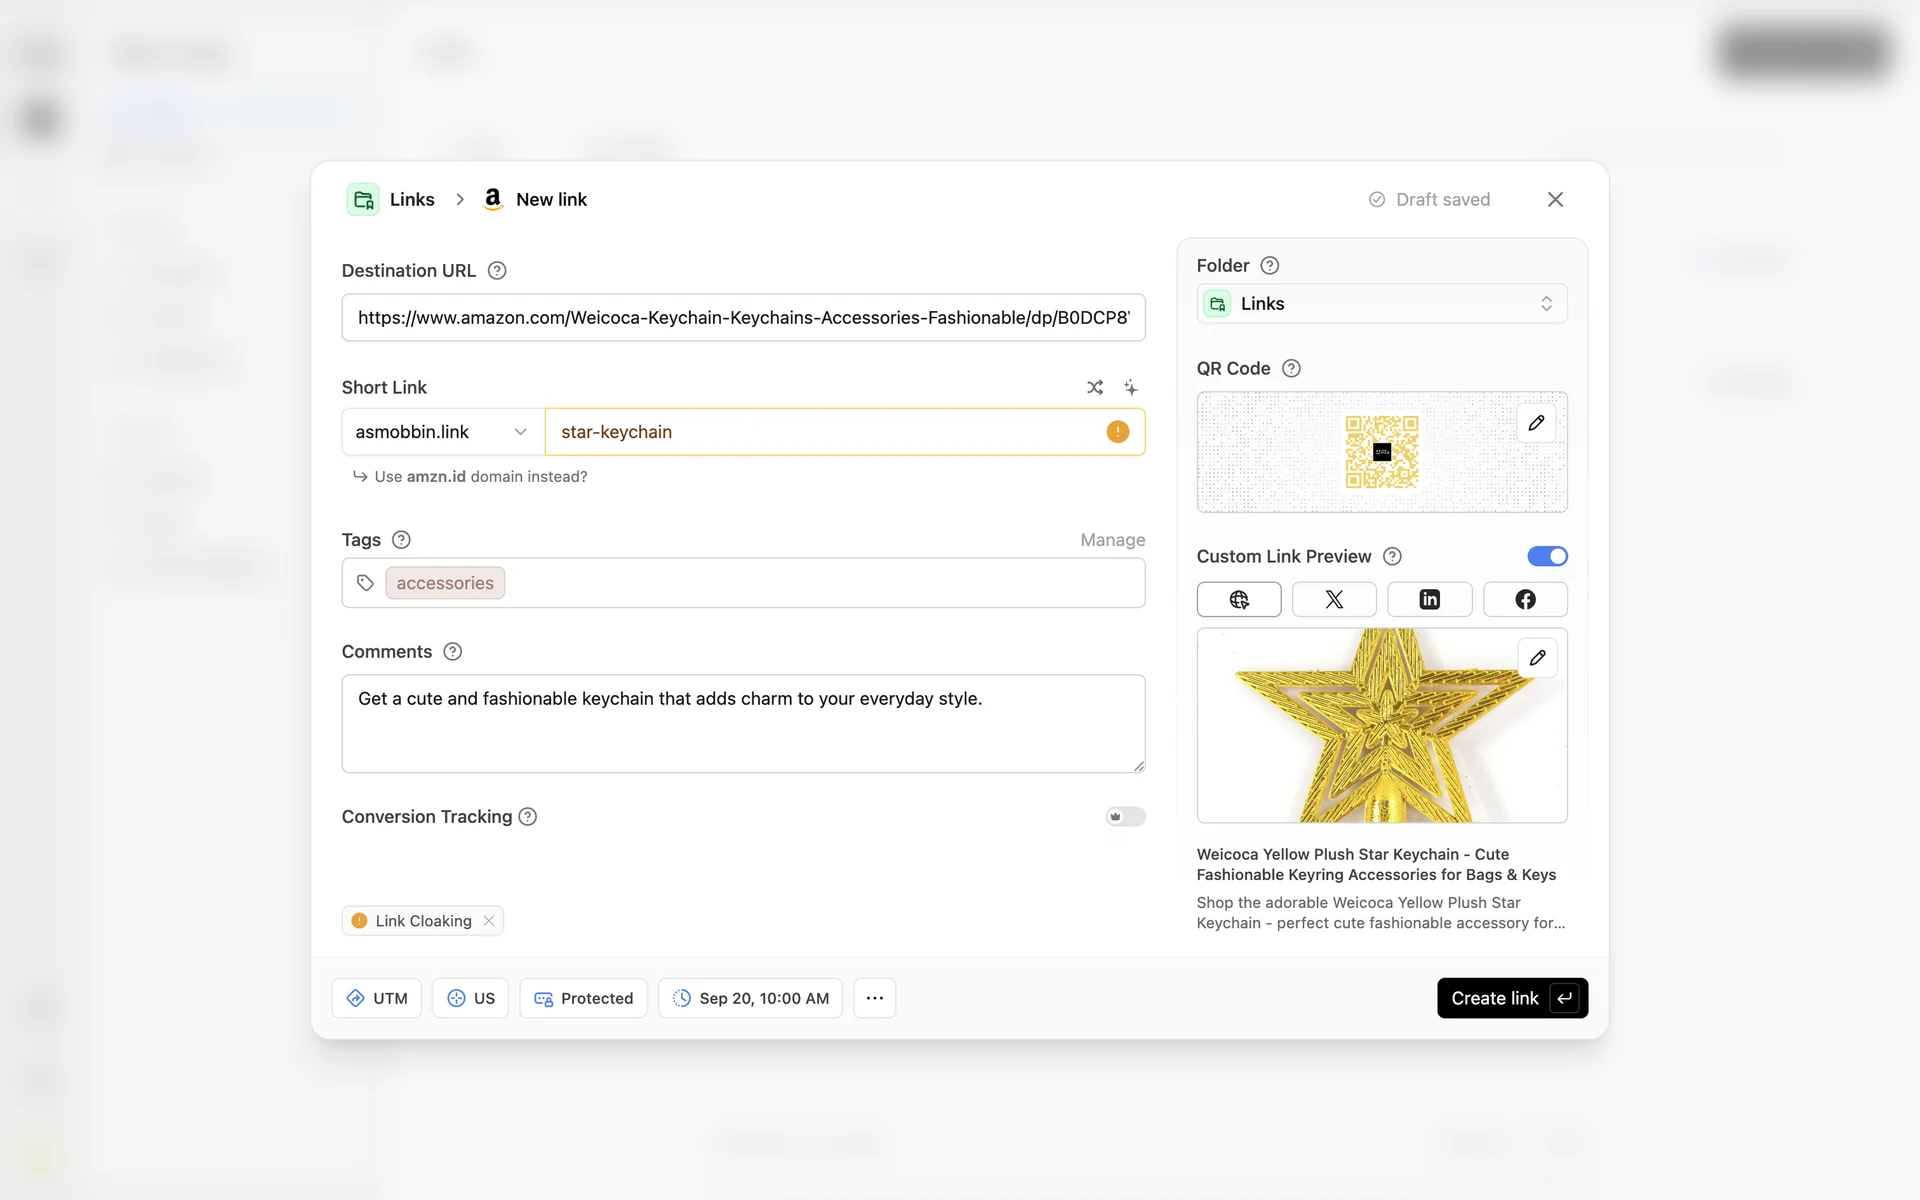Viewport: 1920px width, 1200px height.
Task: Edit the QR code with pencil icon
Action: pyautogui.click(x=1536, y=423)
